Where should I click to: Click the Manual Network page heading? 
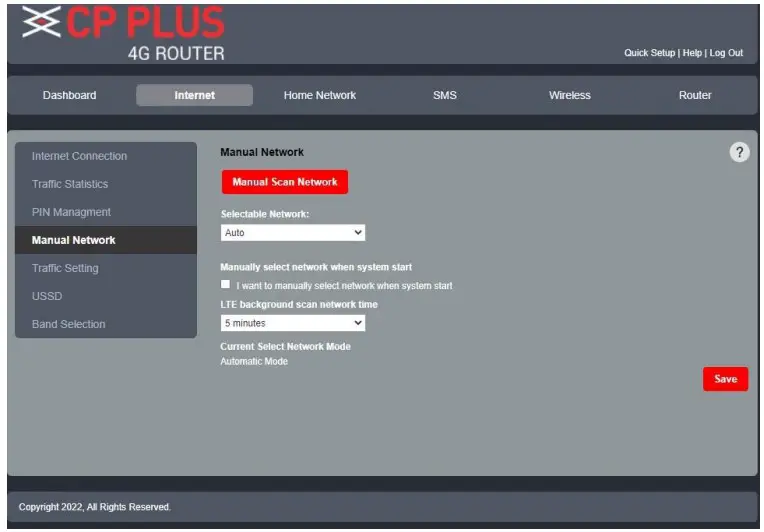click(262, 152)
